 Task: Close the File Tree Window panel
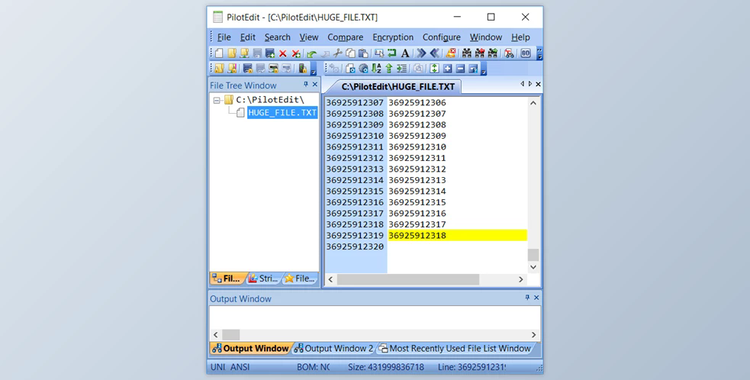[x=315, y=84]
